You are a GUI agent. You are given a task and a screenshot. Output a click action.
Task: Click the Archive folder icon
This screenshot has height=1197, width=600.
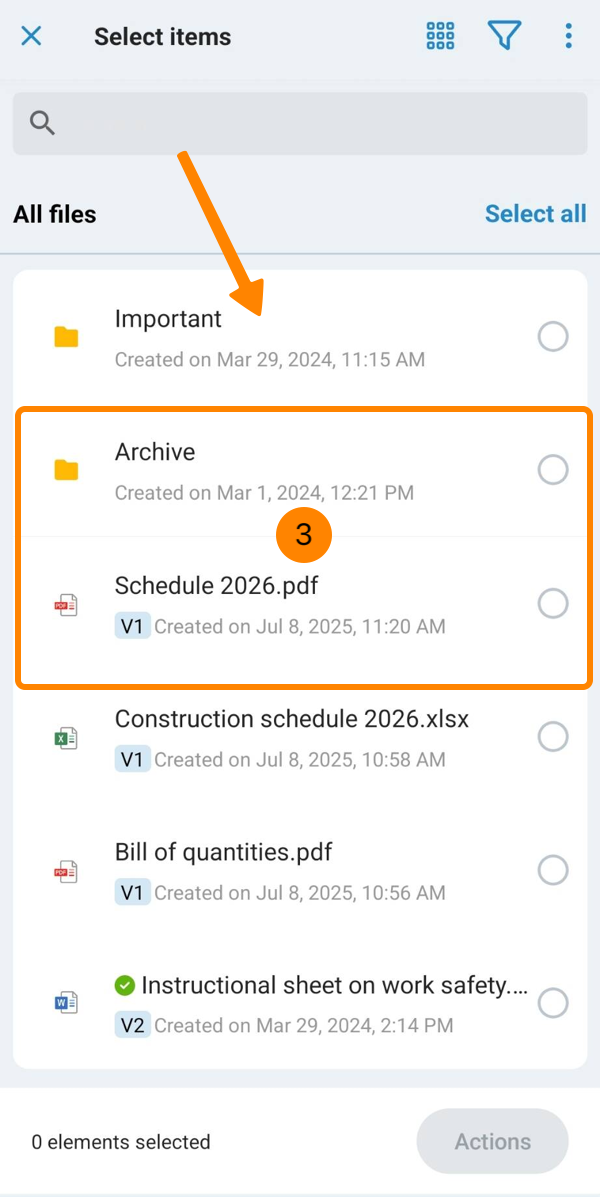(x=66, y=470)
